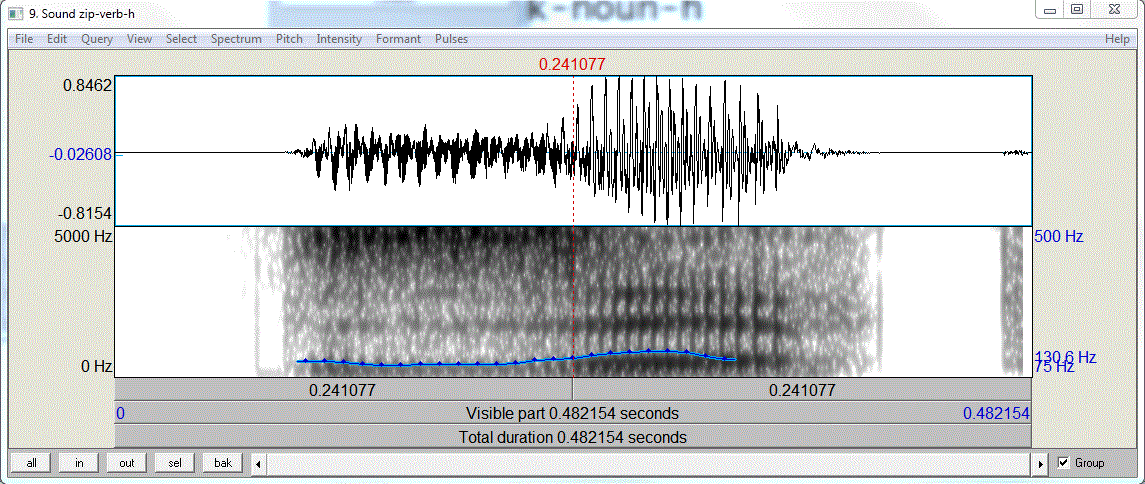
Task: Click the 'bak' zoom back button
Action: coord(223,463)
